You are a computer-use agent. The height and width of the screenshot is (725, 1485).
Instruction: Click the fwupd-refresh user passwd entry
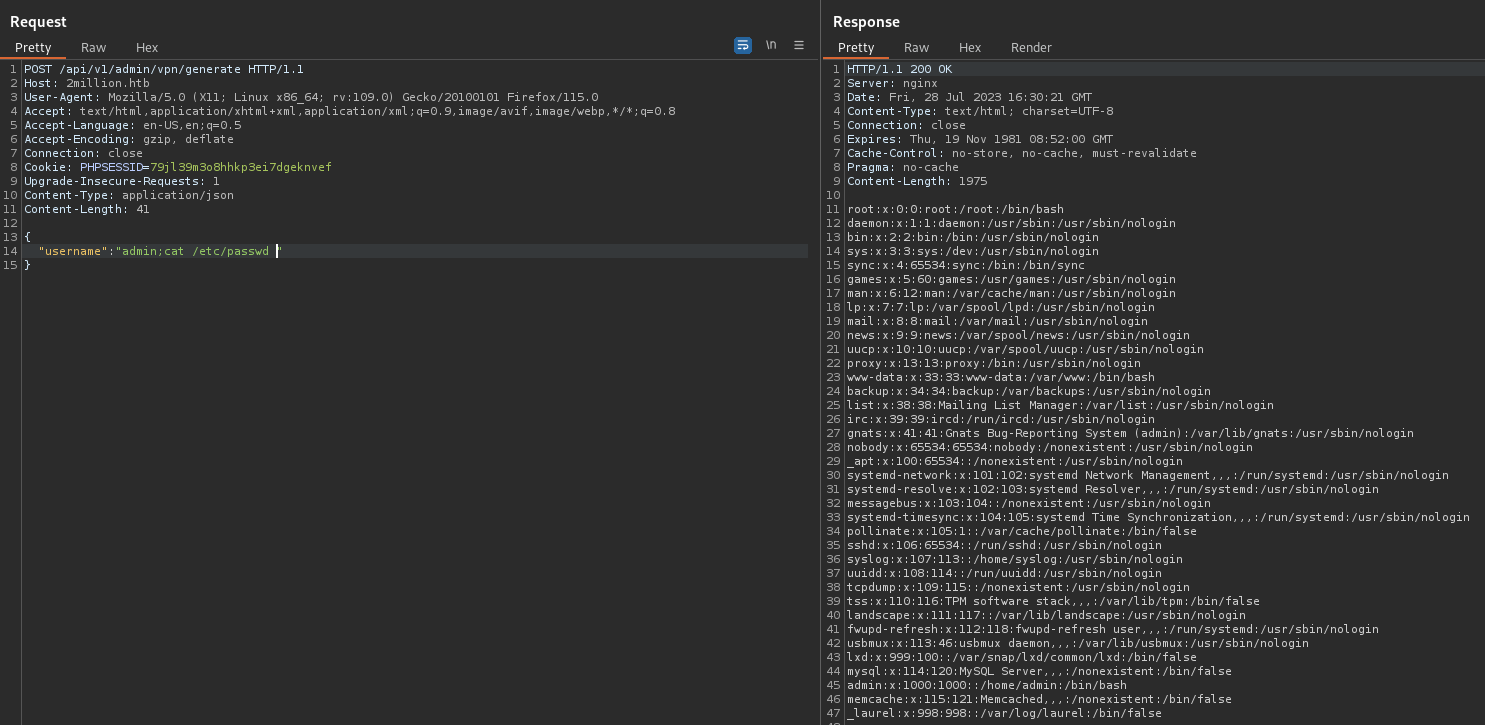click(1113, 629)
